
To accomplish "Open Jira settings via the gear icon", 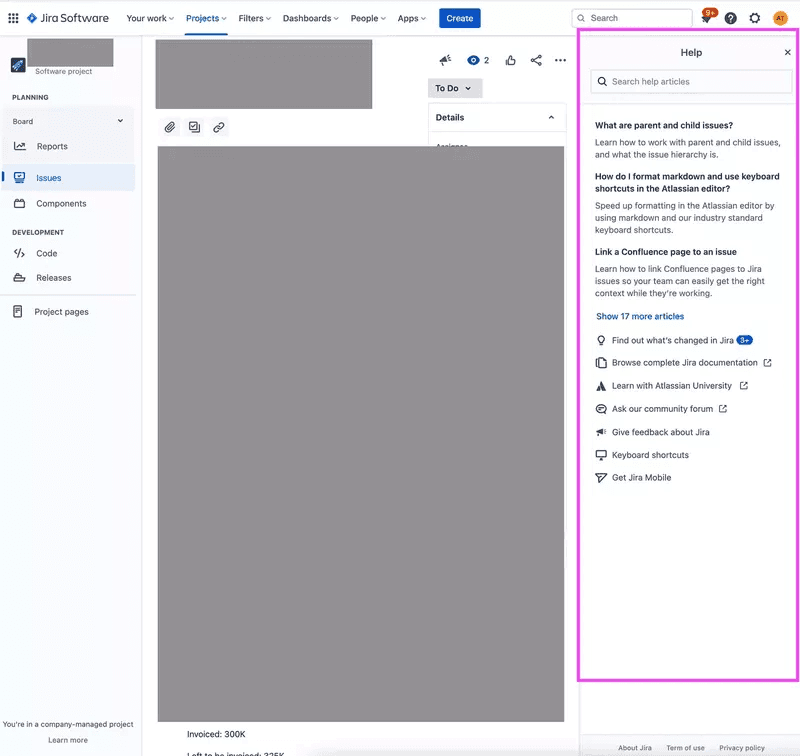I will [754, 17].
